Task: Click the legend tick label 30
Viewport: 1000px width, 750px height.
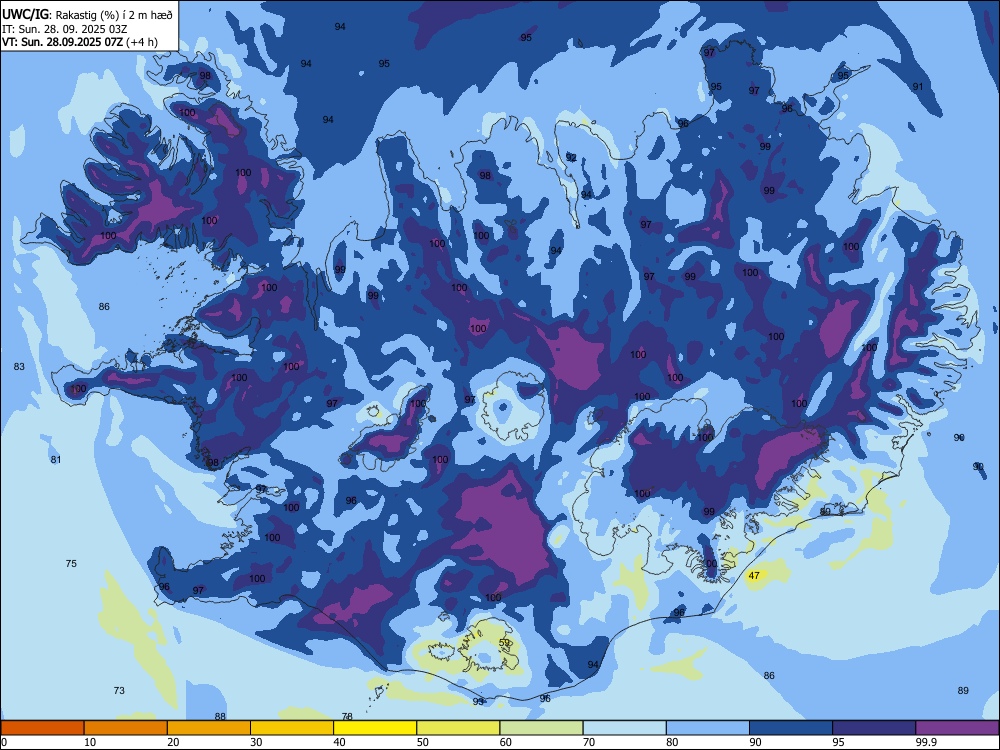Action: (x=256, y=742)
